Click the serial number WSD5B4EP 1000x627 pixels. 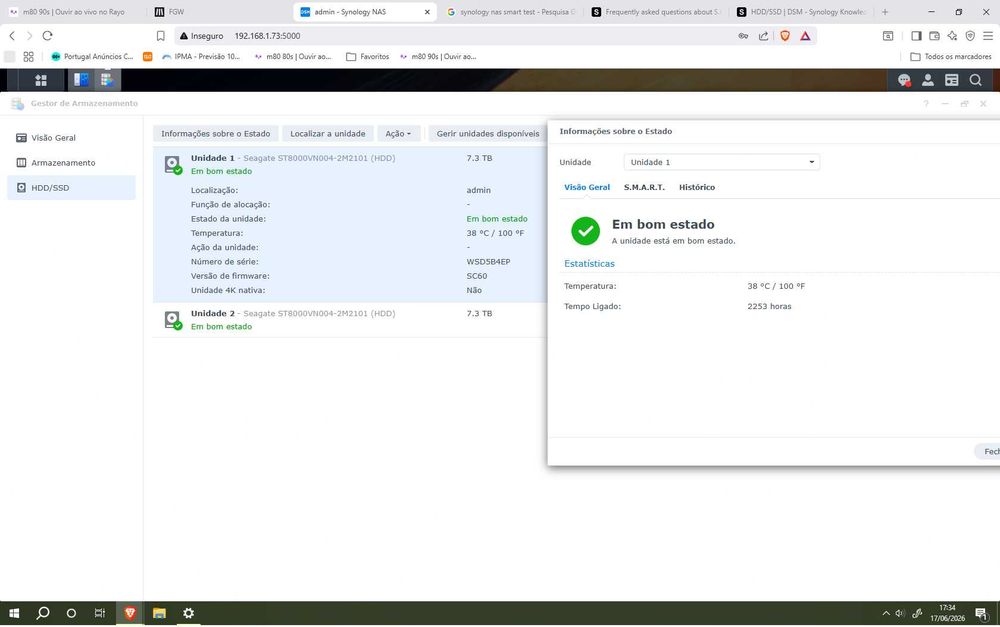[488, 262]
